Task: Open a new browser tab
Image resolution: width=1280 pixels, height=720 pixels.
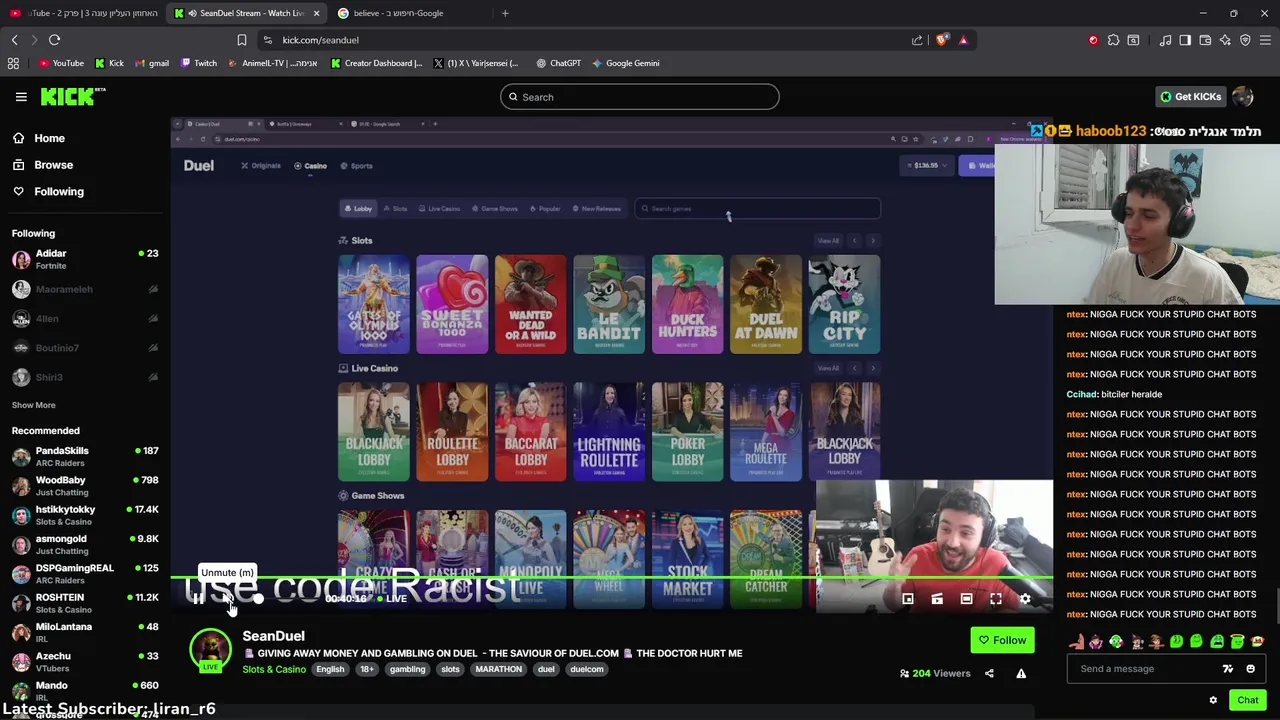Action: coord(505,13)
